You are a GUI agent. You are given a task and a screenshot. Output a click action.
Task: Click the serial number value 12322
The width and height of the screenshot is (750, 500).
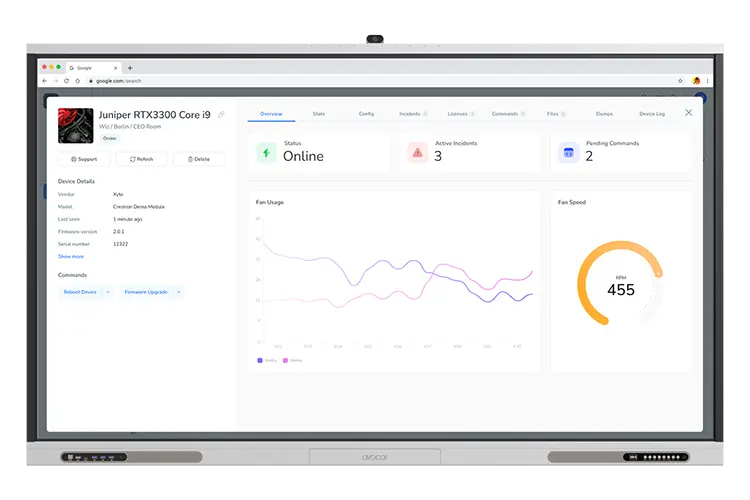[121, 244]
